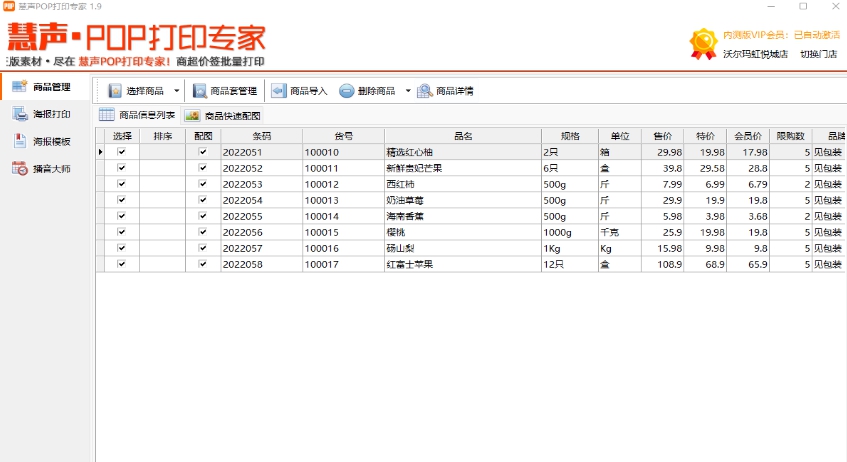Click the row selector arrow of first row
Image resolution: width=847 pixels, height=462 pixels.
100,152
